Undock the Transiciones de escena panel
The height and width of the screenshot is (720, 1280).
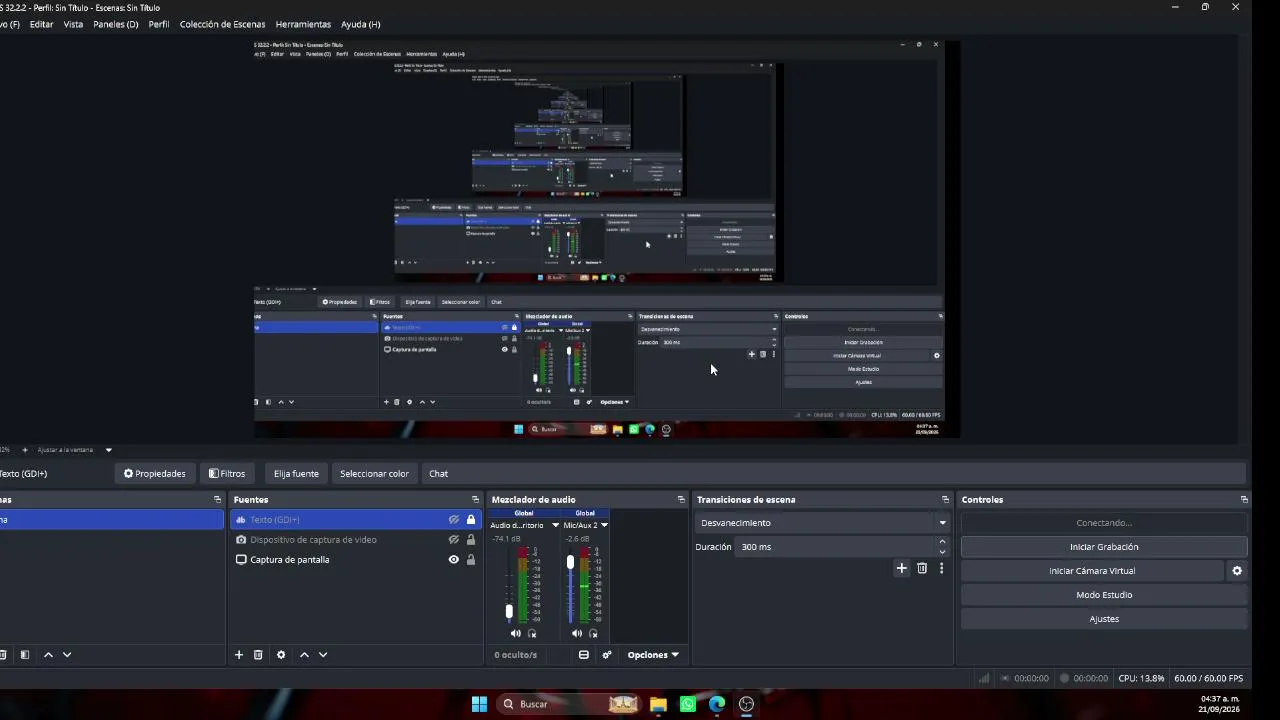[945, 500]
